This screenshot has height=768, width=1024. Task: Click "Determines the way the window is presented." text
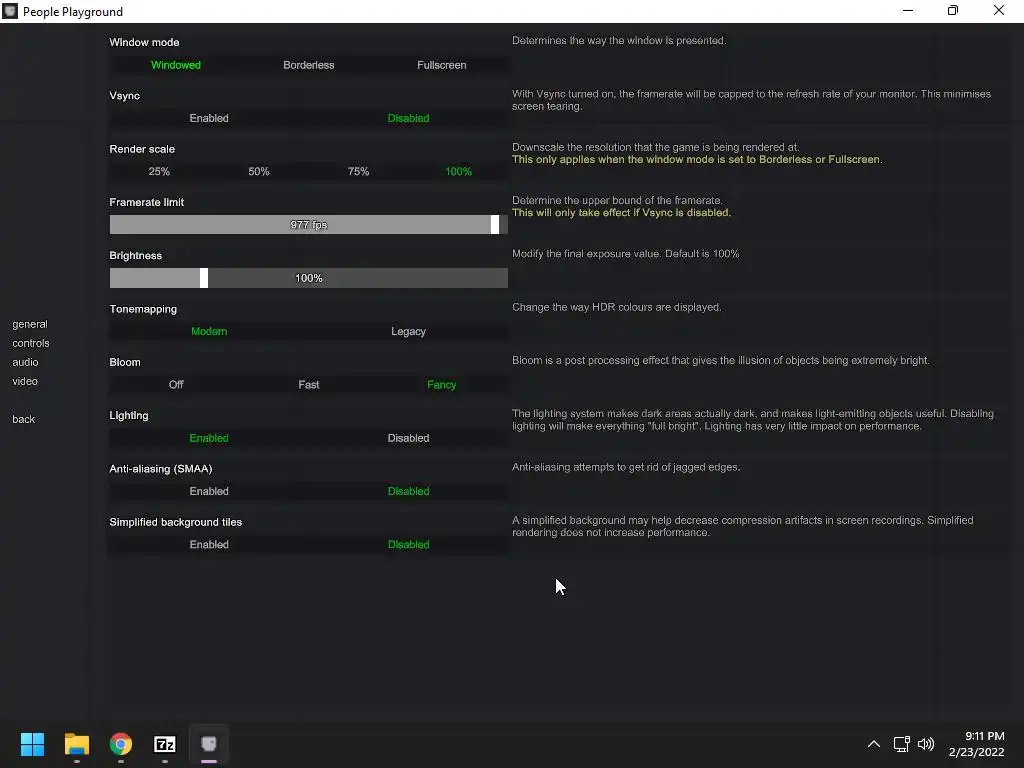[x=619, y=40]
